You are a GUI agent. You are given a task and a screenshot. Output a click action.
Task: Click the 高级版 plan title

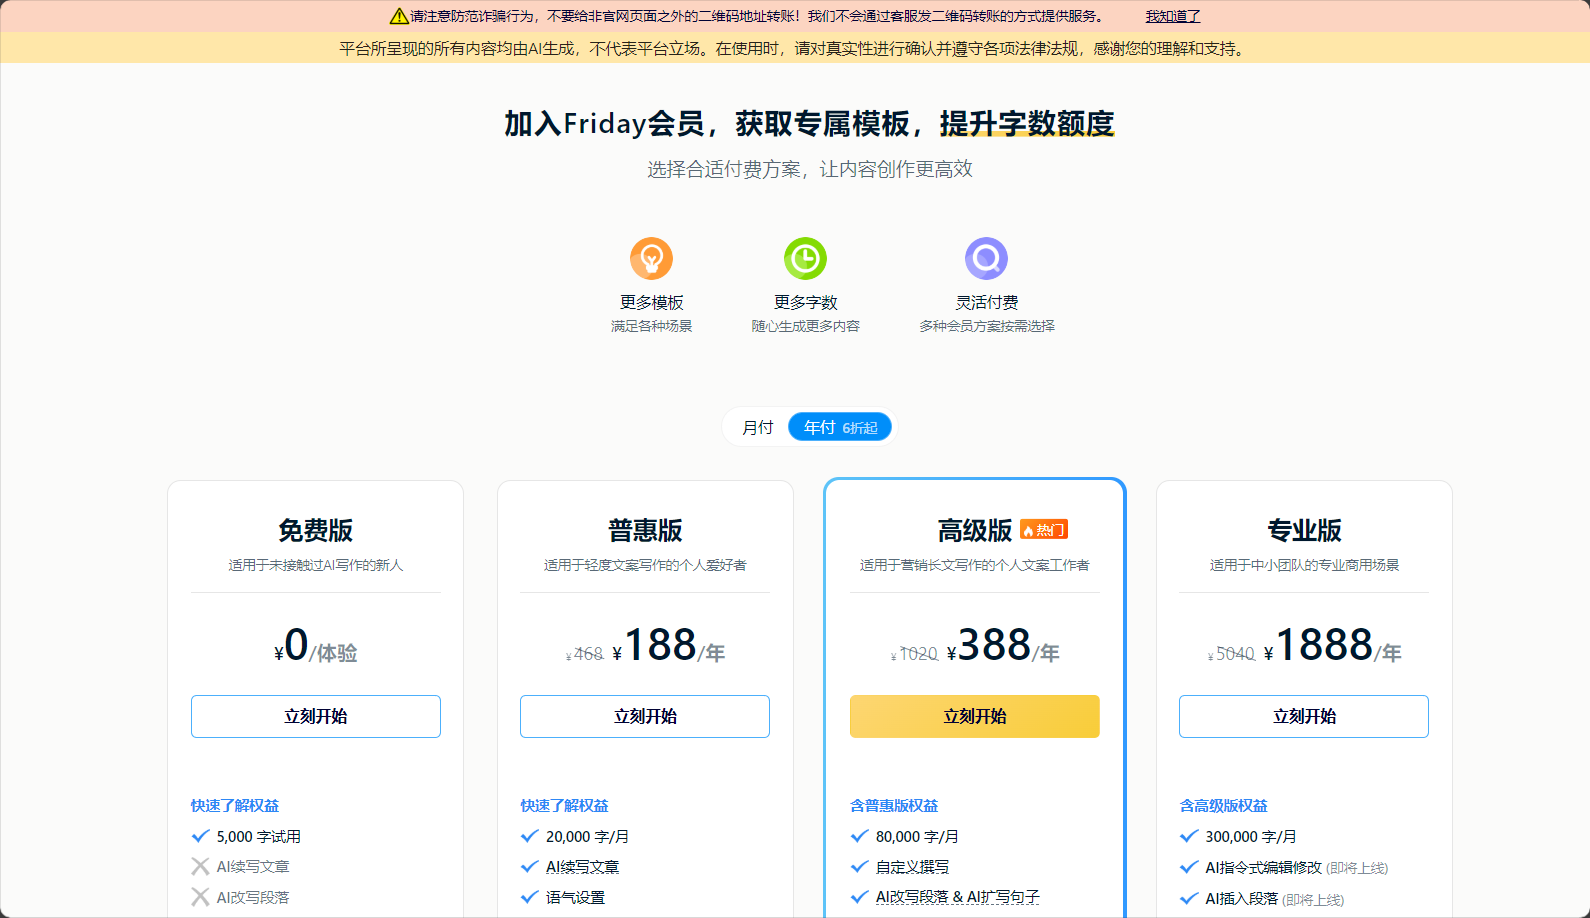coord(975,530)
